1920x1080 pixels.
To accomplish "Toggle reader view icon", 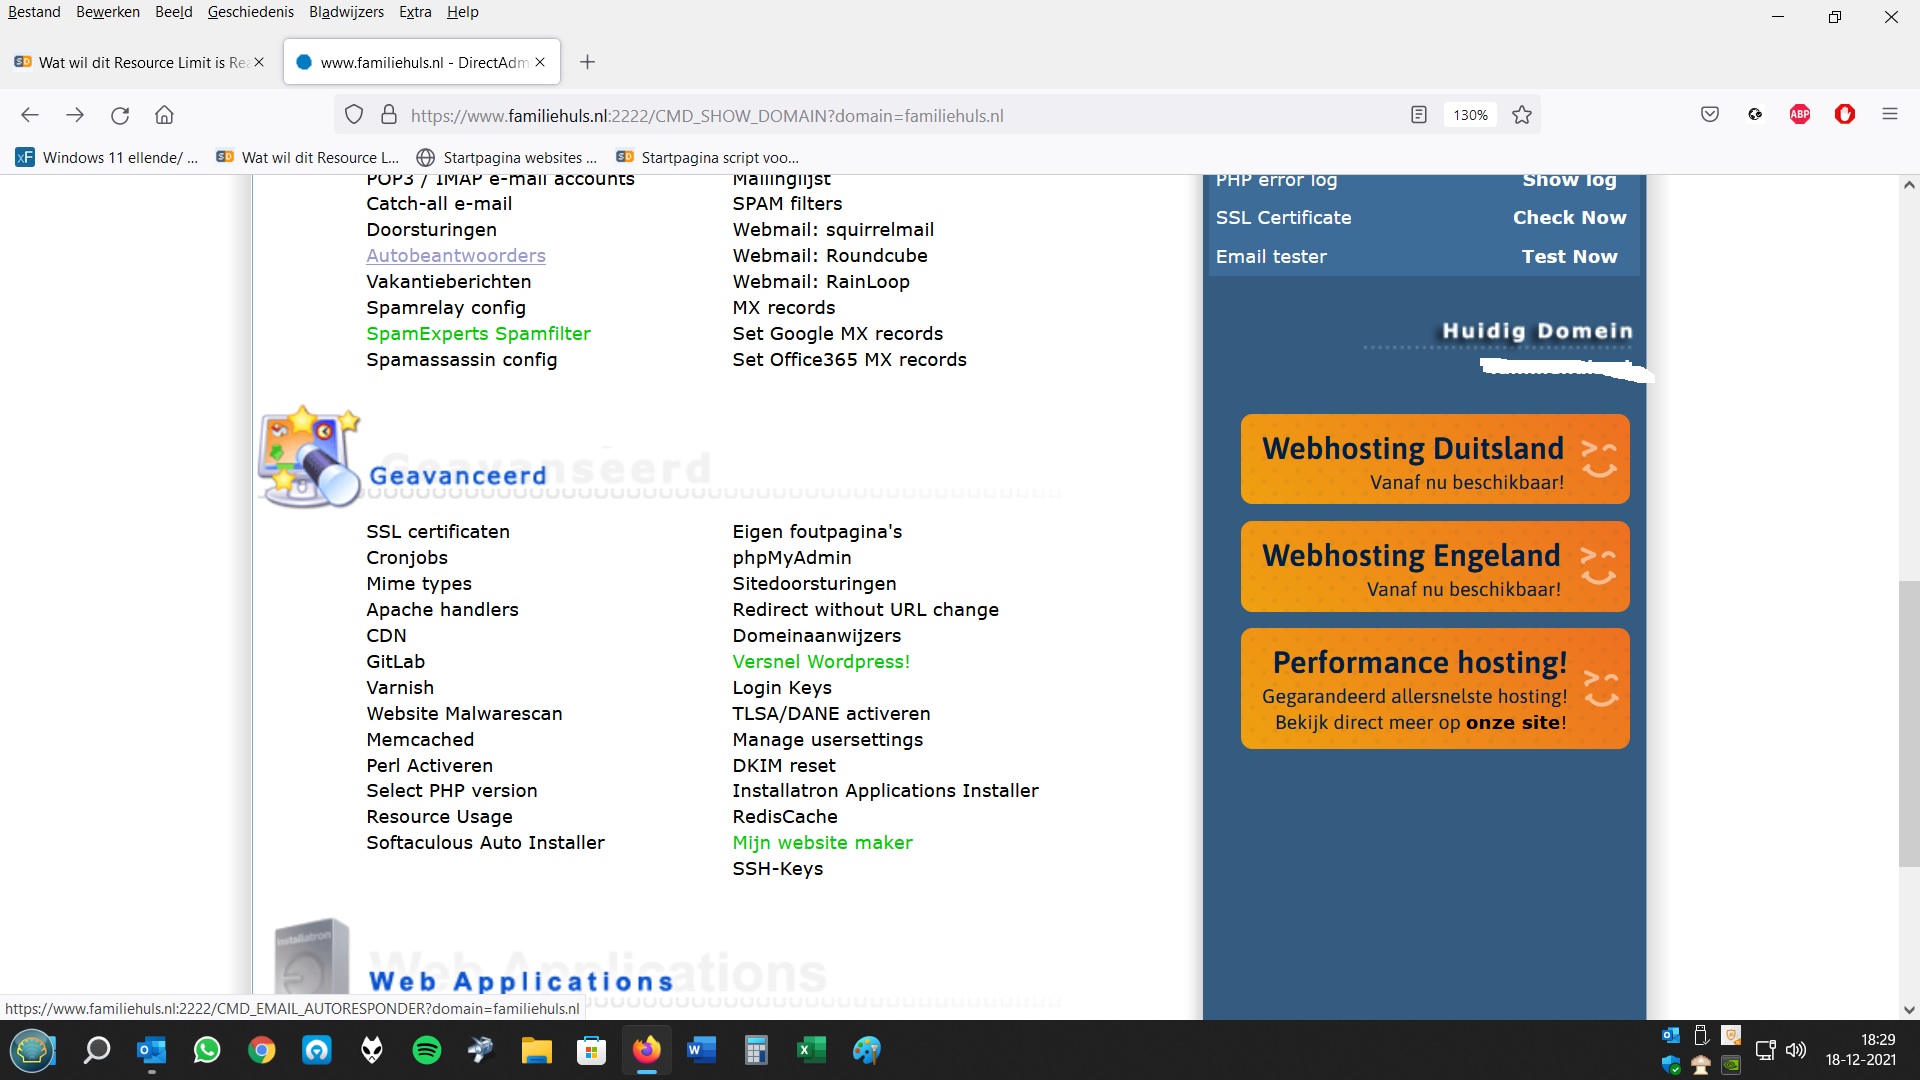I will coord(1419,115).
